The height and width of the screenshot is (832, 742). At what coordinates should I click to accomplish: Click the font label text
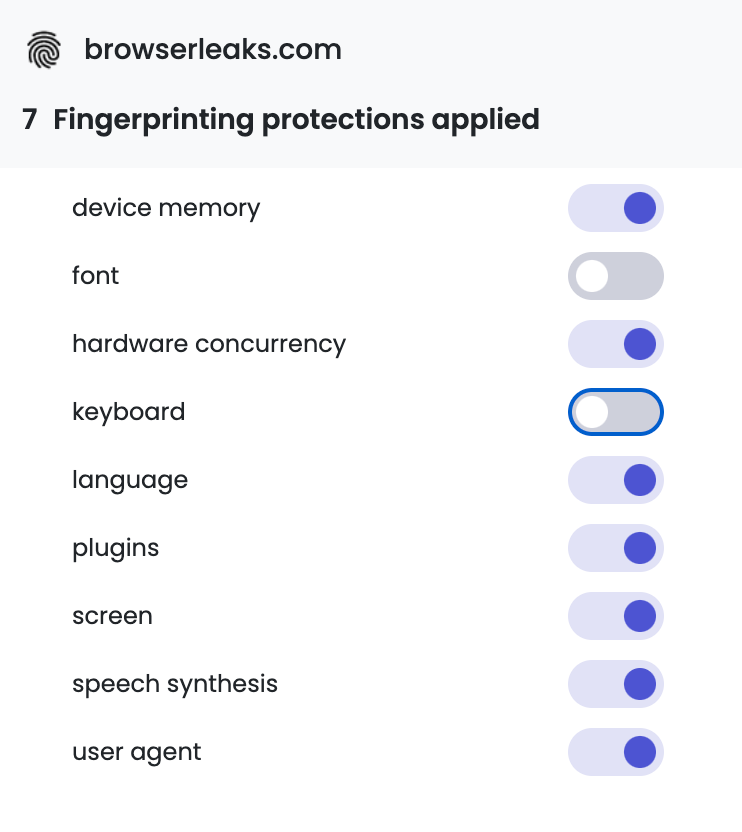[96, 276]
